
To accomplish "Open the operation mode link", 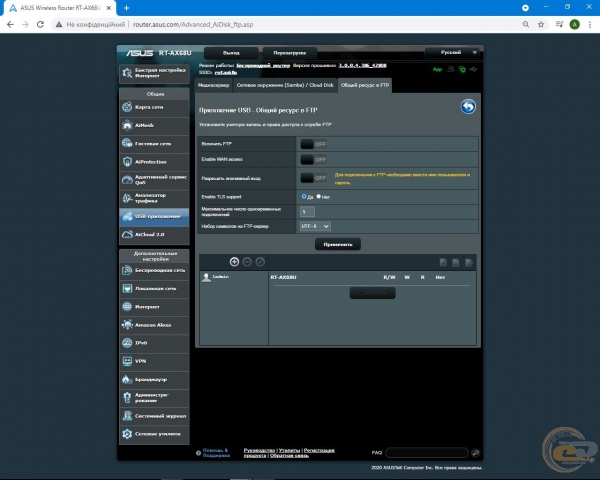I will tap(263, 65).
